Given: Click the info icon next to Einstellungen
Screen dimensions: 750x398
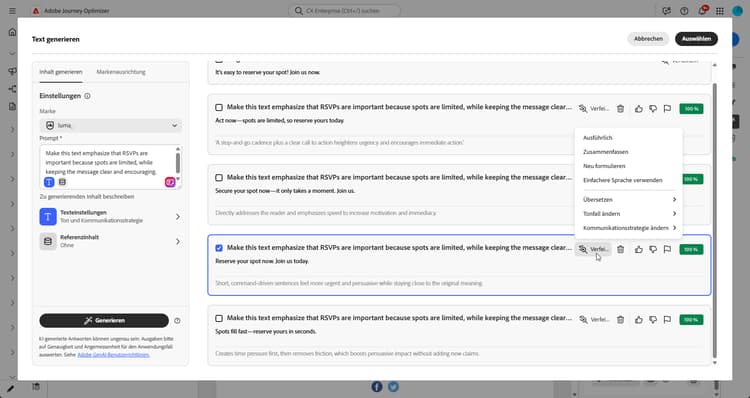Looking at the screenshot, I should click(x=87, y=96).
